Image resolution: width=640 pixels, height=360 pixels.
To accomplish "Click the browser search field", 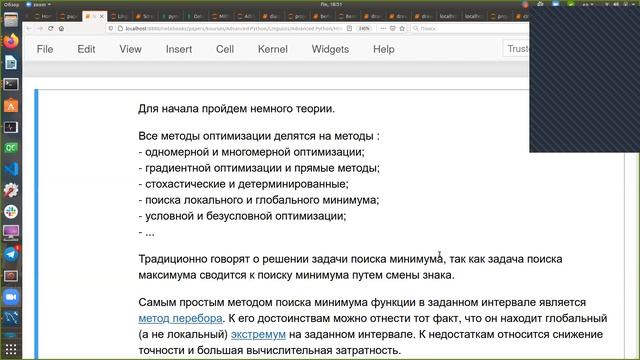I will 469,29.
